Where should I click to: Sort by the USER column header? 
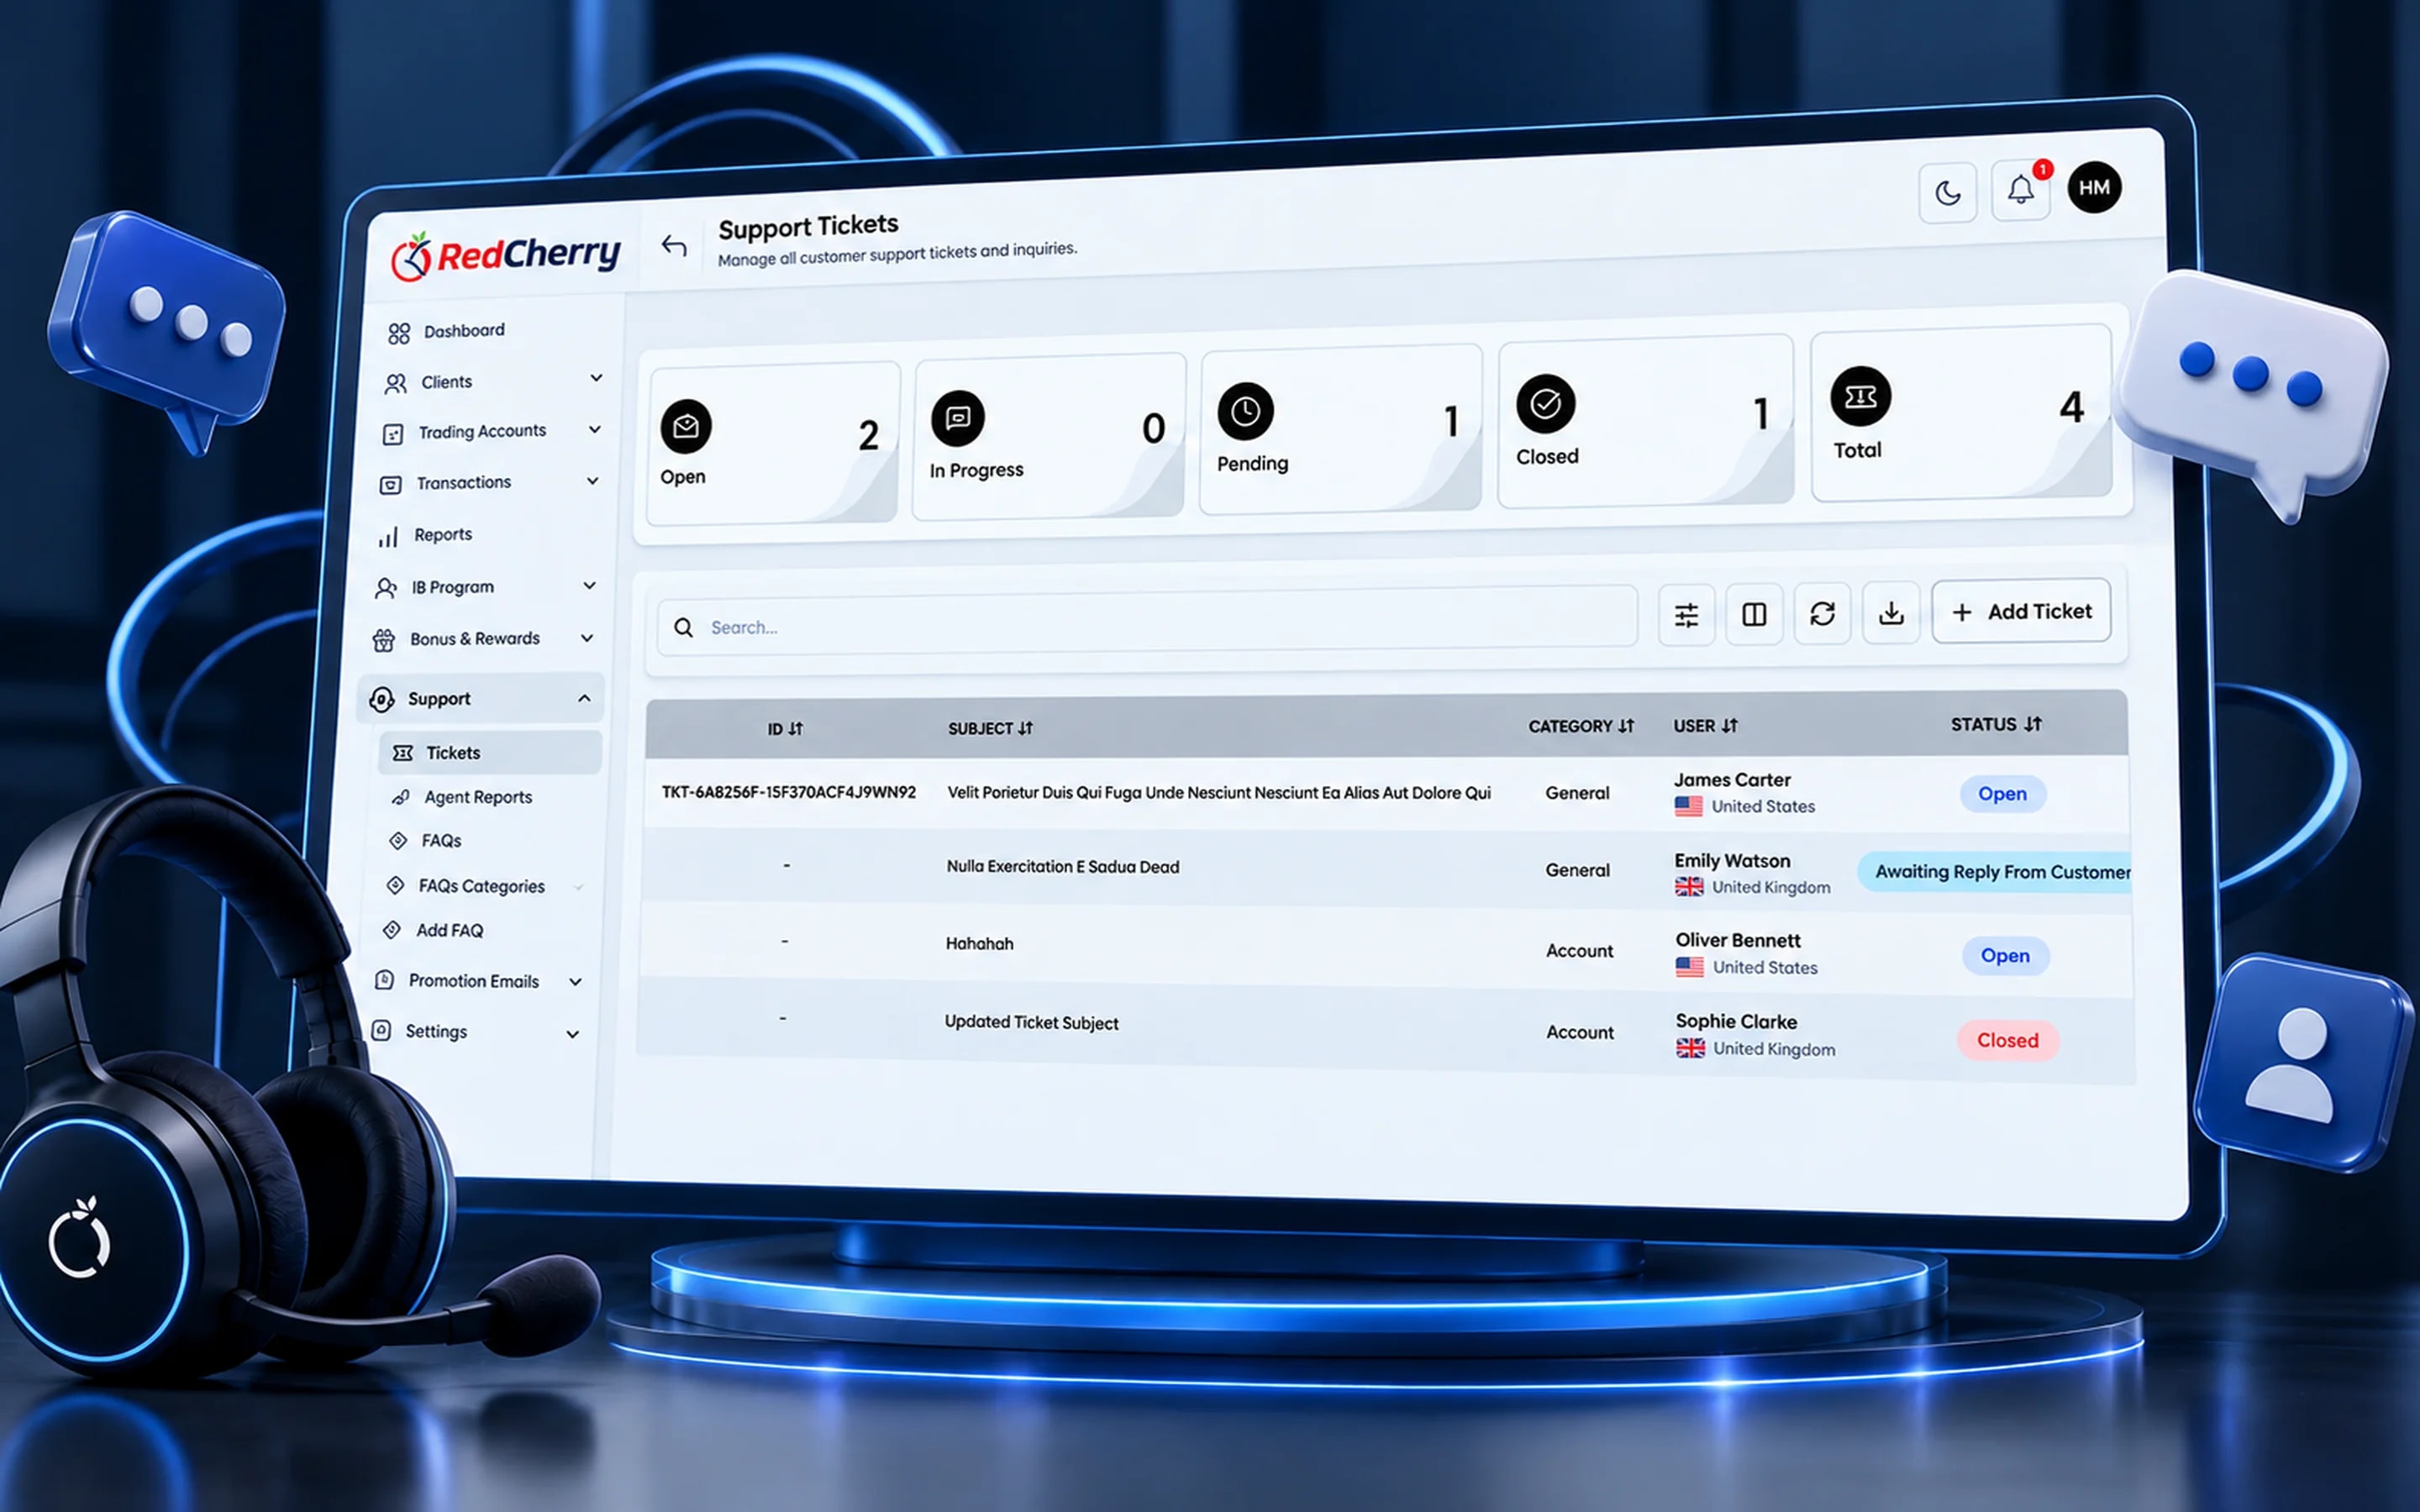1705,726
